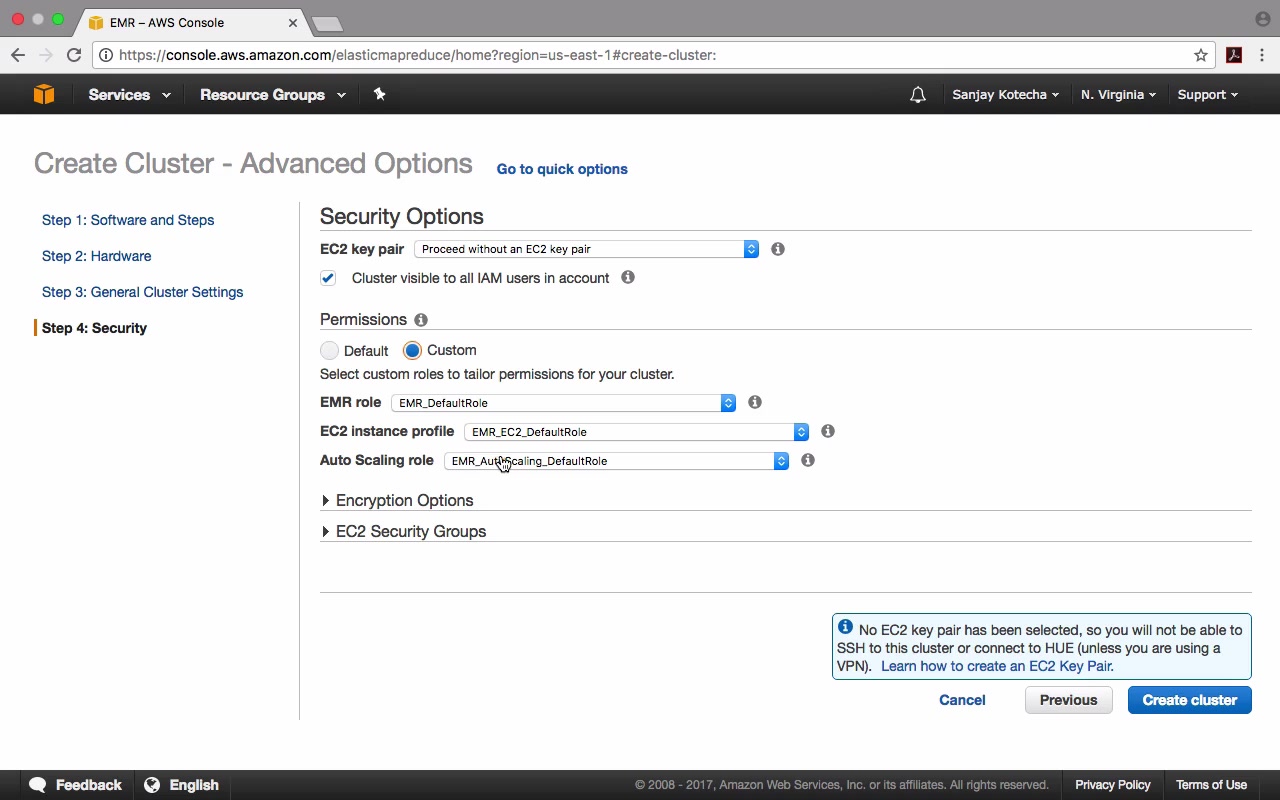Click info icon next to Auto Scaling role
The height and width of the screenshot is (800, 1280).
click(x=808, y=460)
